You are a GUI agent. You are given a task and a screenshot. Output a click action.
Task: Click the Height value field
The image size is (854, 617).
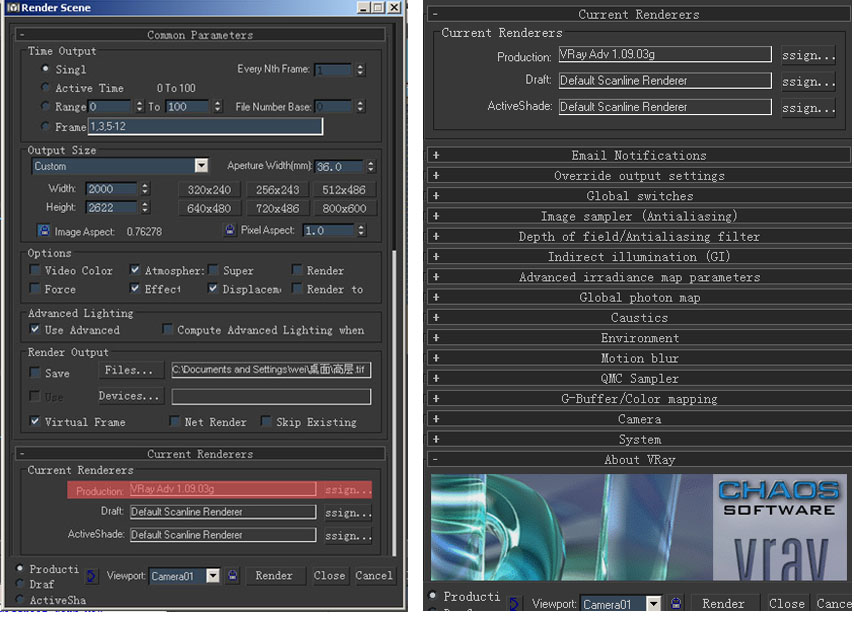111,207
